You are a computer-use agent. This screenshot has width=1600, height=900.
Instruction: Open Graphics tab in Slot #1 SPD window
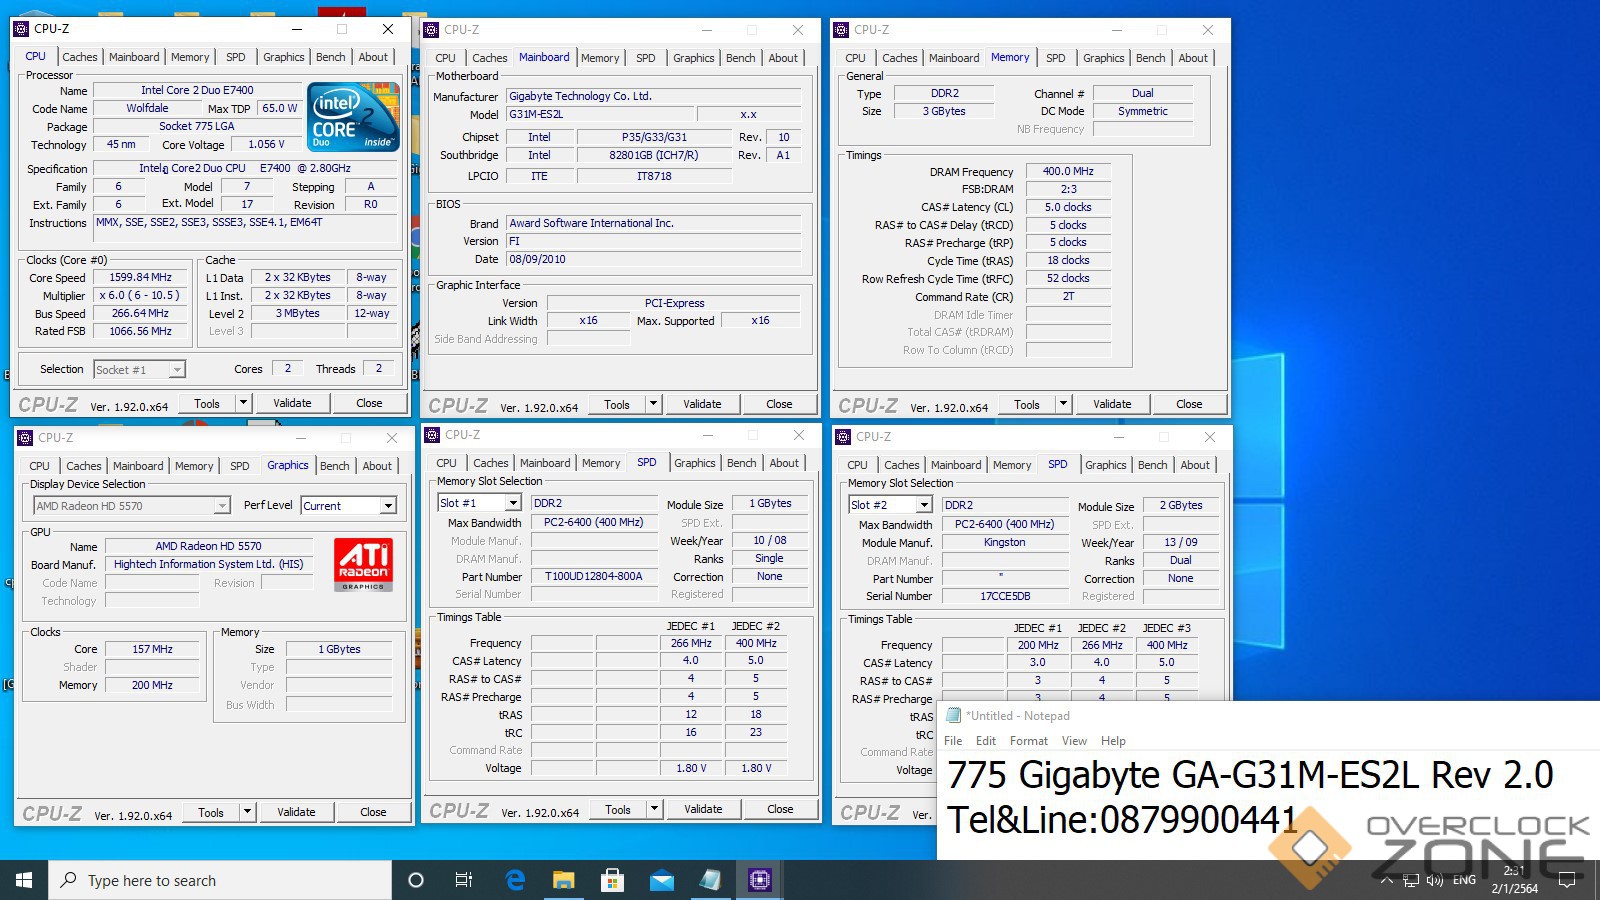(x=694, y=463)
